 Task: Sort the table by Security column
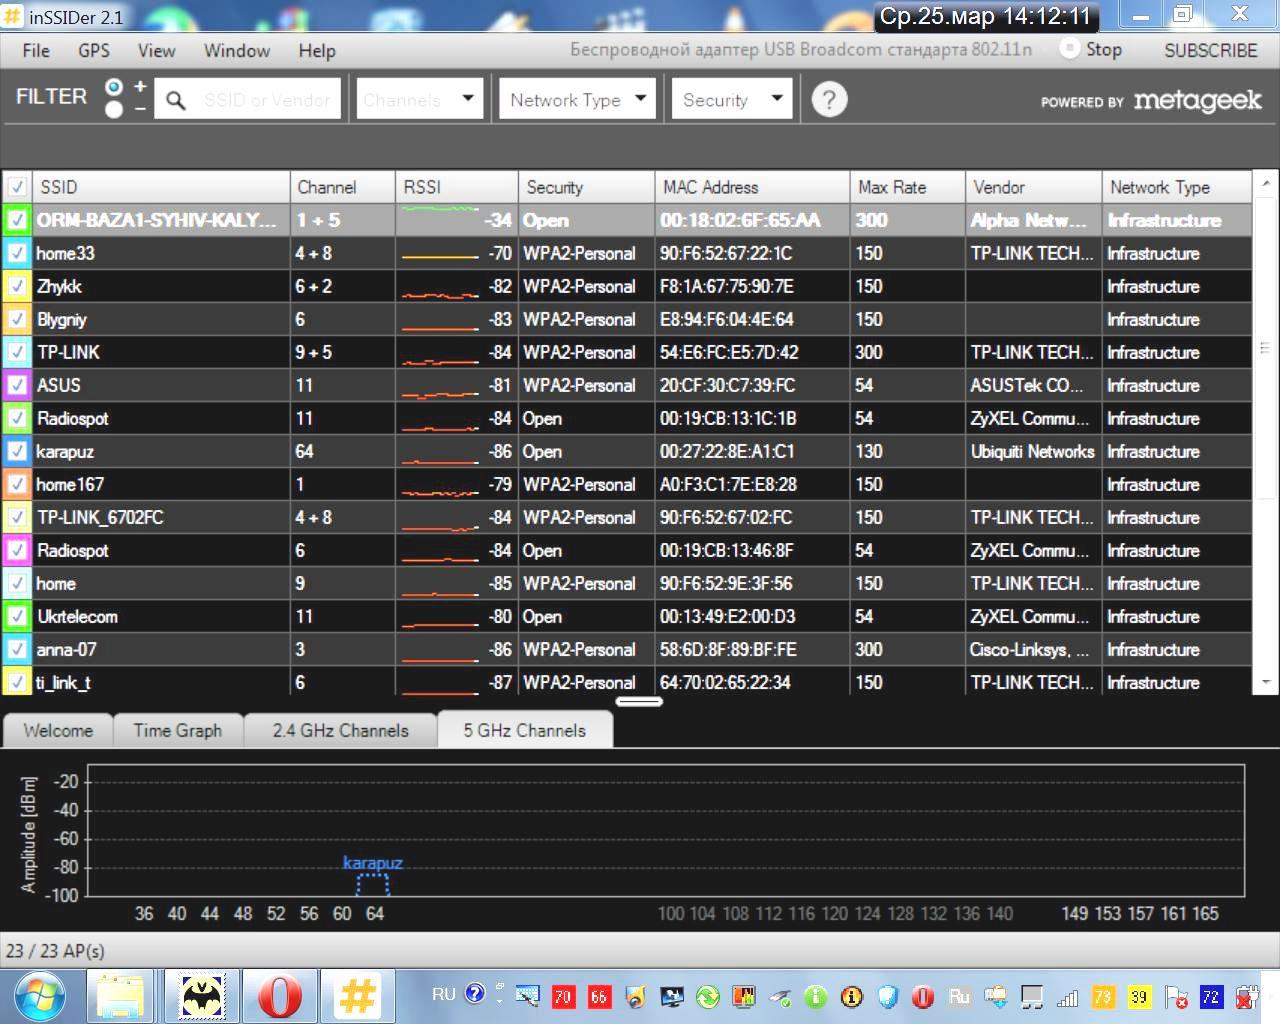[587, 187]
